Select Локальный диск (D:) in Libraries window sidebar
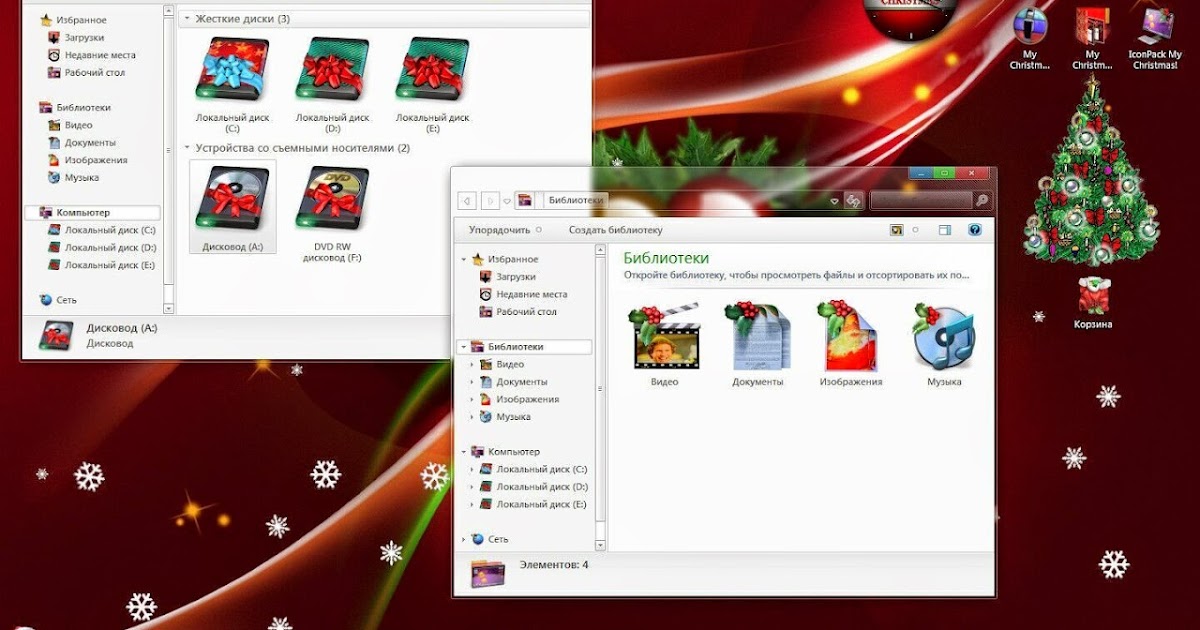Screen dimensions: 1200x630 (x=533, y=487)
